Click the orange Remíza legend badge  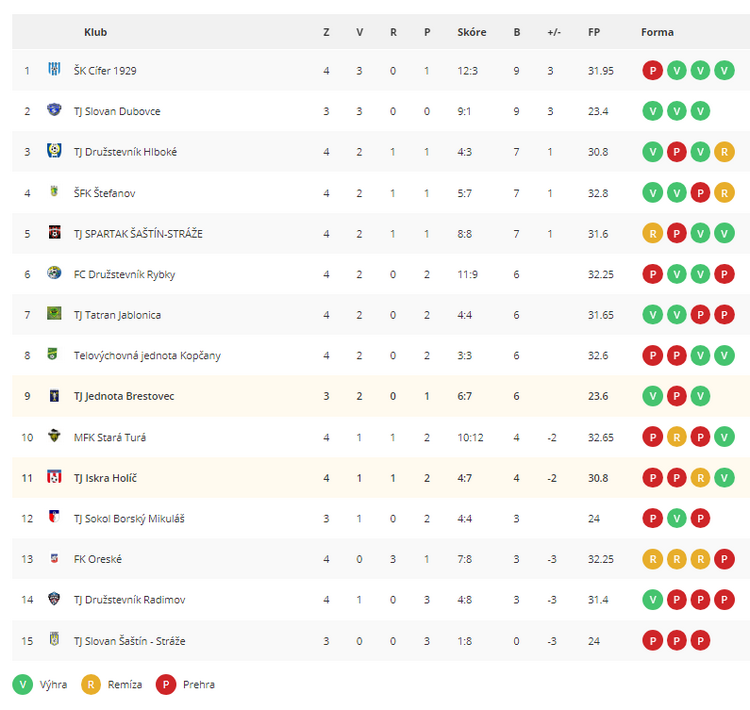point(91,685)
